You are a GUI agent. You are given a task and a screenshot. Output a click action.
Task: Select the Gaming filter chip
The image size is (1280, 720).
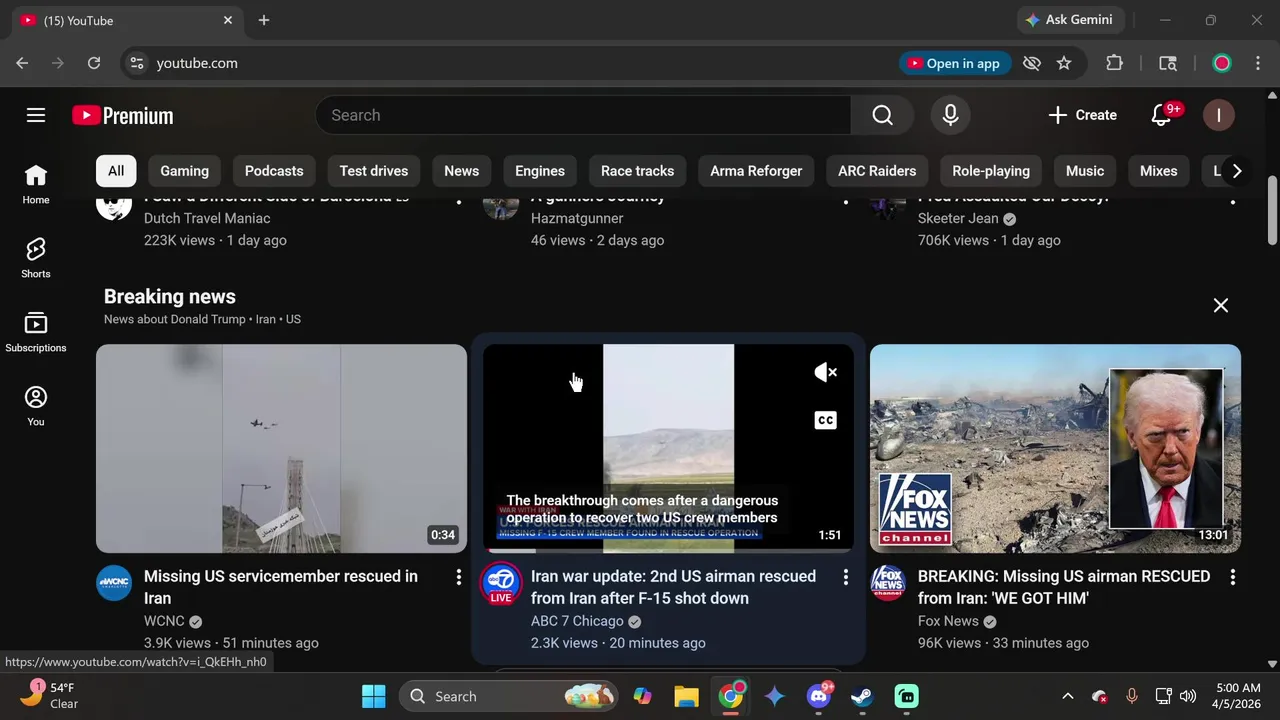[x=185, y=171]
